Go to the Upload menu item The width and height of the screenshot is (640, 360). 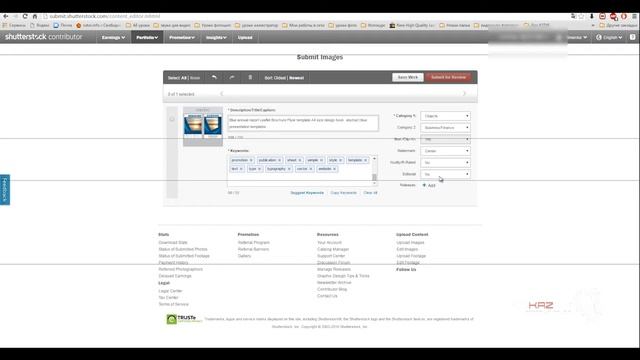(x=245, y=38)
